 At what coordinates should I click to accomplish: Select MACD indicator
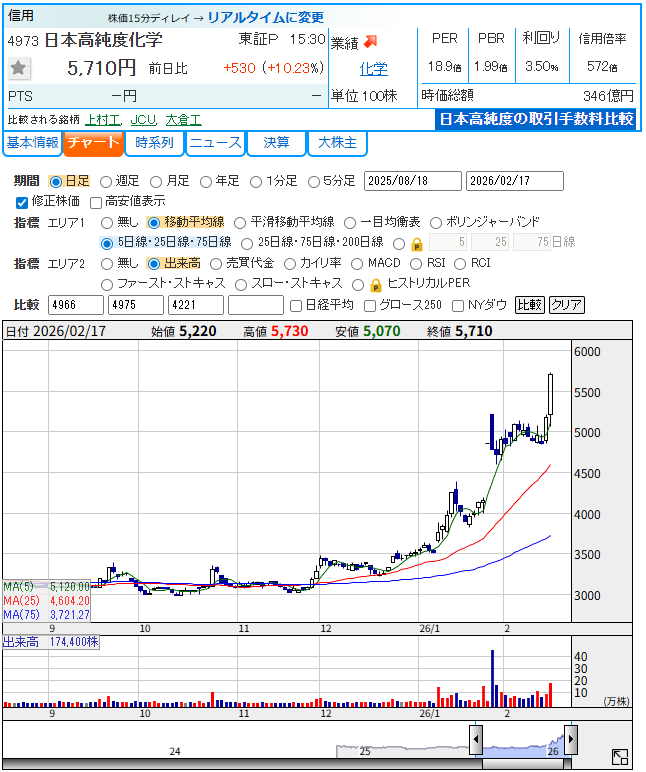(357, 264)
